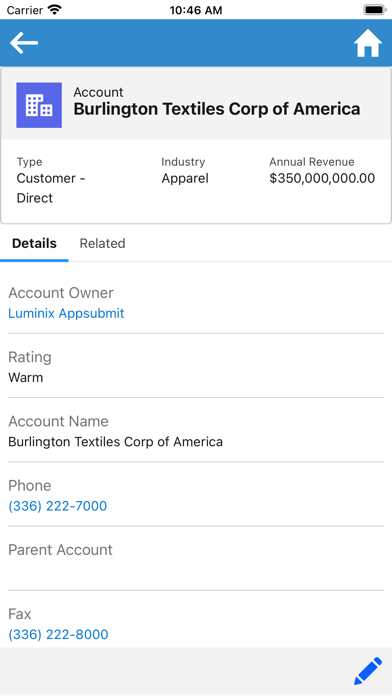Tap the Industry Apparel field

(x=185, y=171)
